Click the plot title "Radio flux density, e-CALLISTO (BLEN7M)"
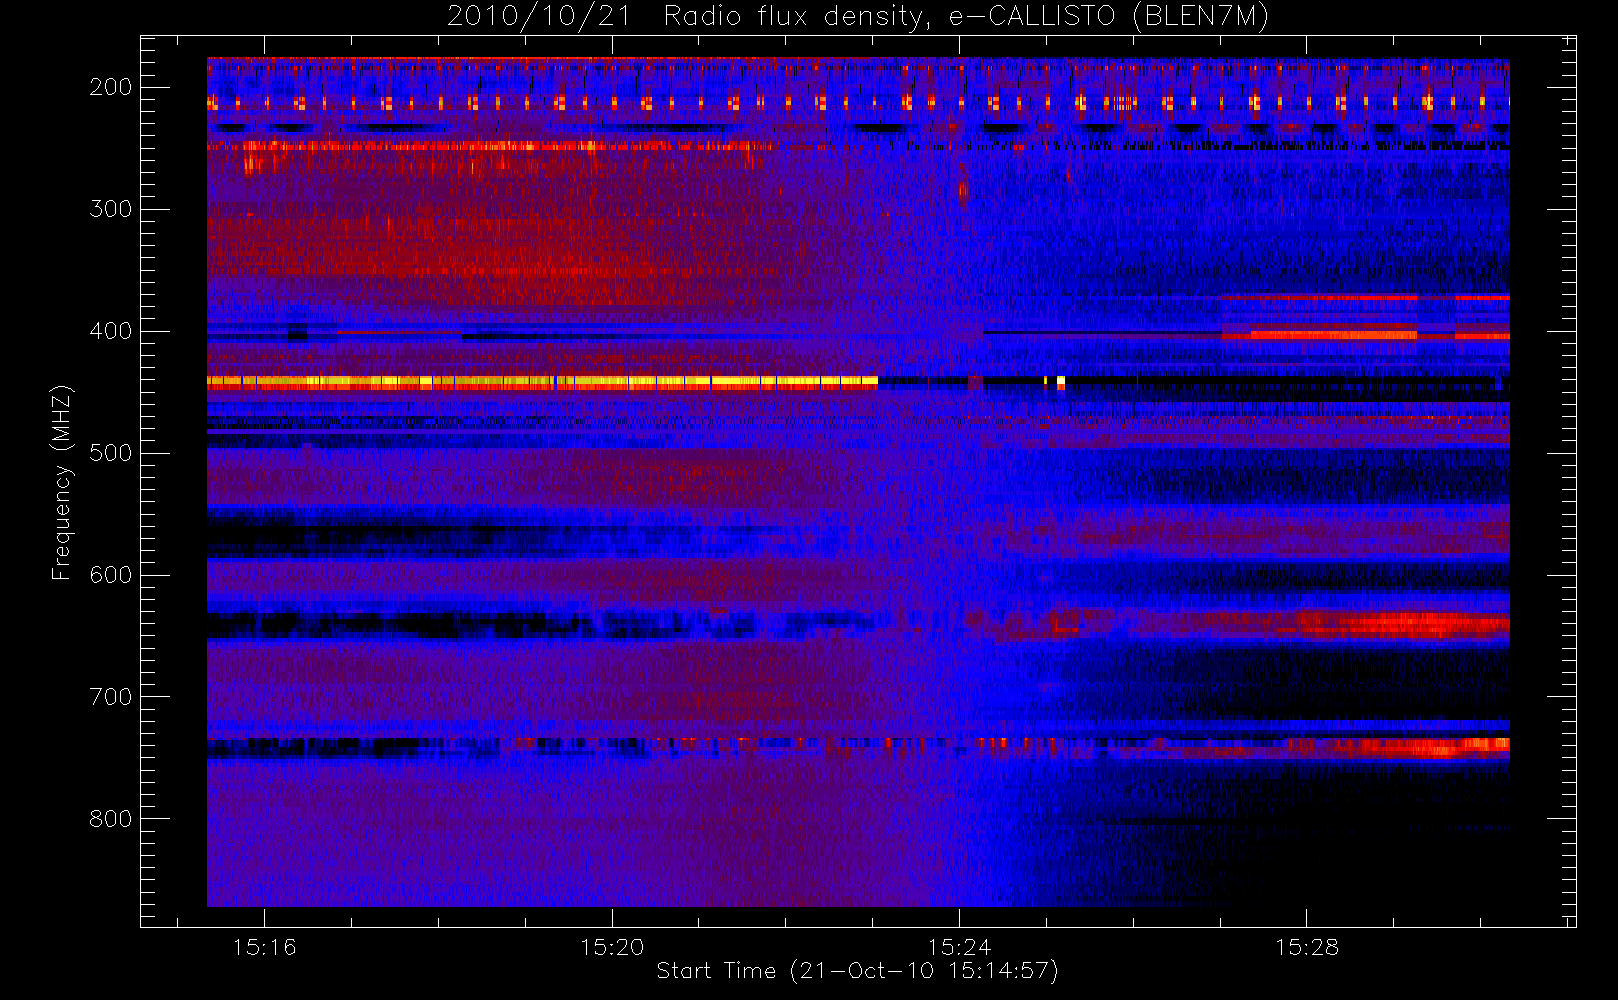The width and height of the screenshot is (1618, 1000). click(x=966, y=17)
